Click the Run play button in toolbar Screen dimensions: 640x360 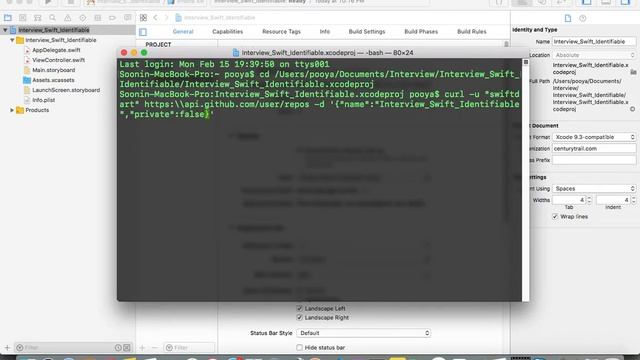coord(48,2)
